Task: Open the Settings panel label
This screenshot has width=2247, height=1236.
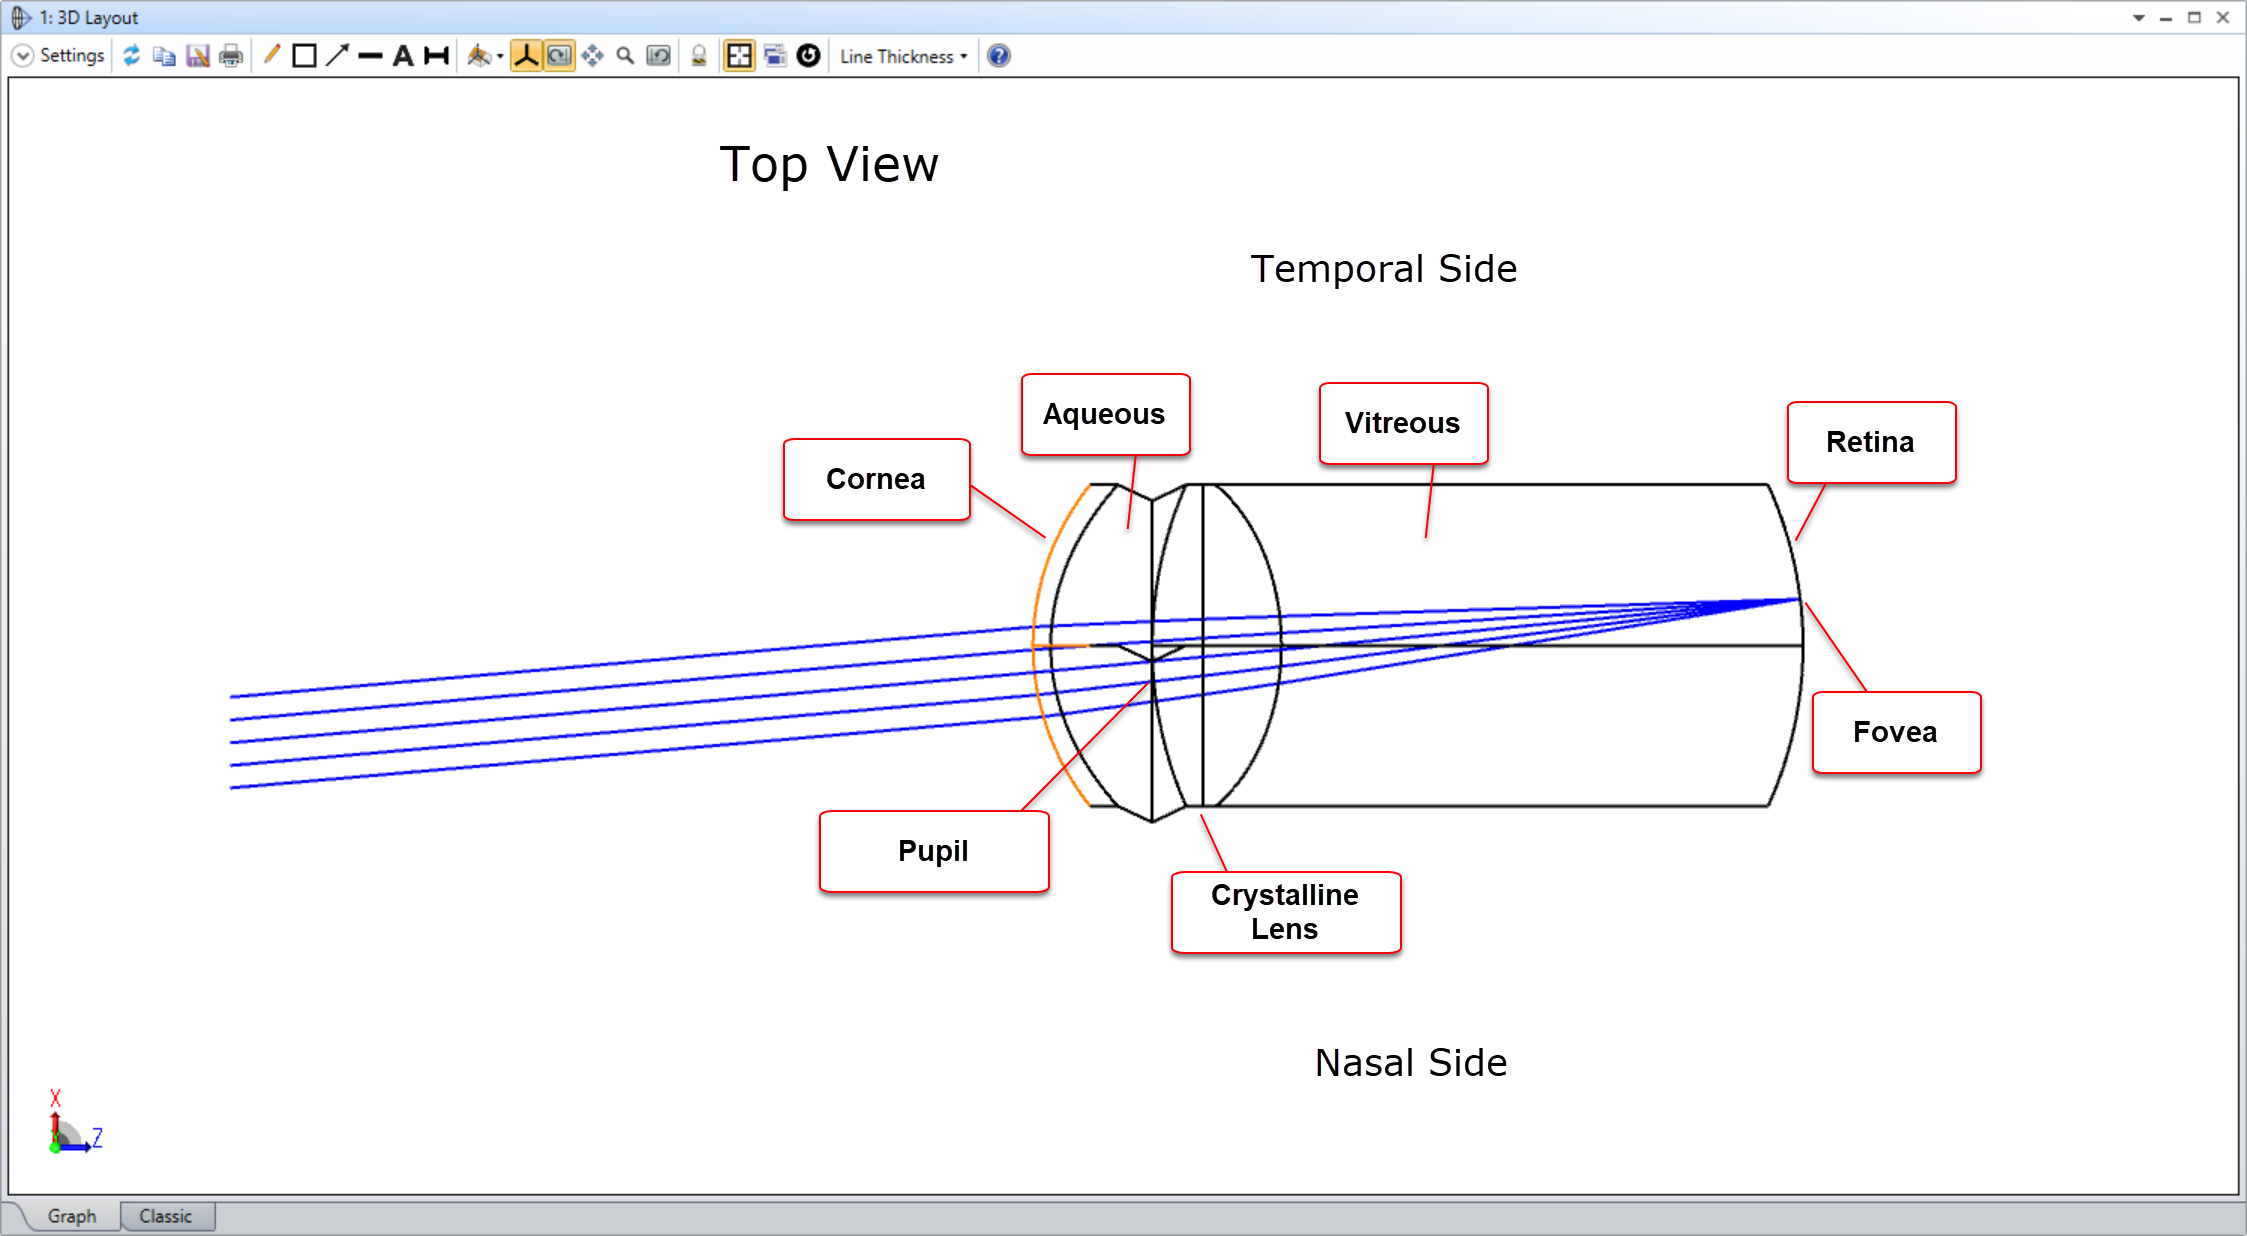Action: [72, 56]
